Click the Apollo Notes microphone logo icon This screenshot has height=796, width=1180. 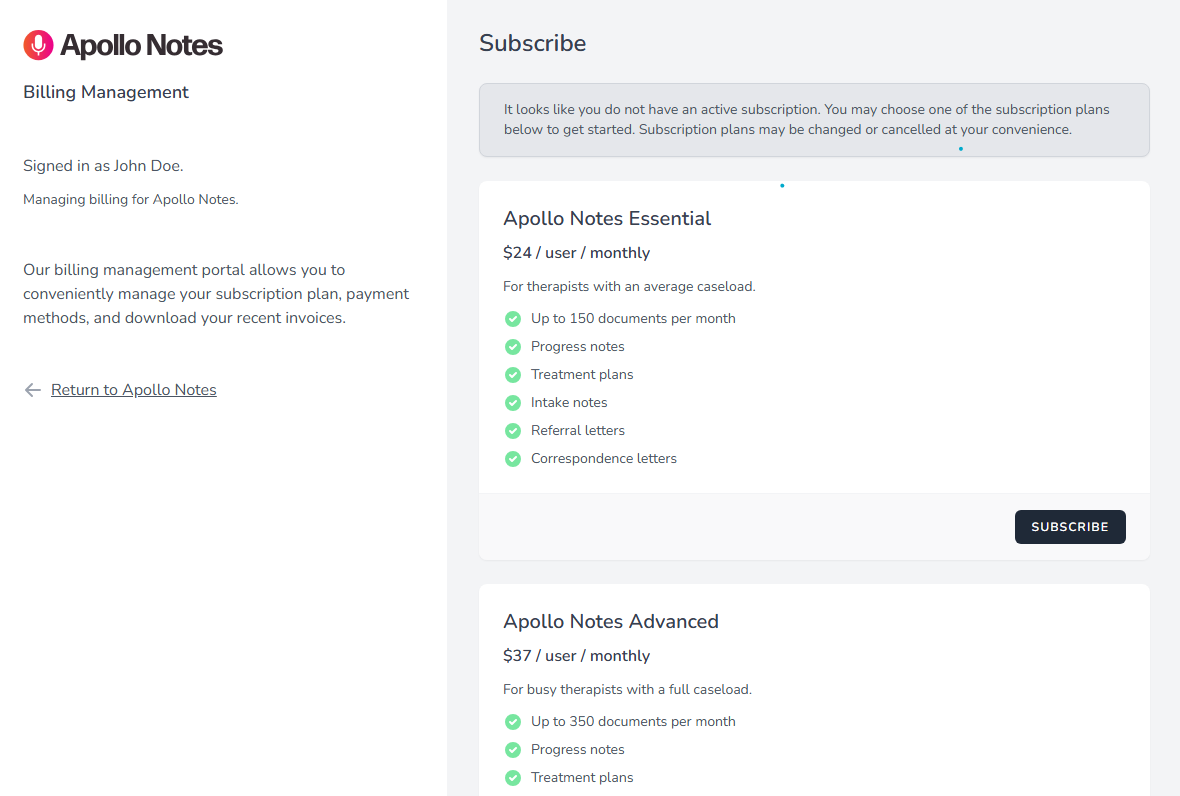tap(37, 44)
